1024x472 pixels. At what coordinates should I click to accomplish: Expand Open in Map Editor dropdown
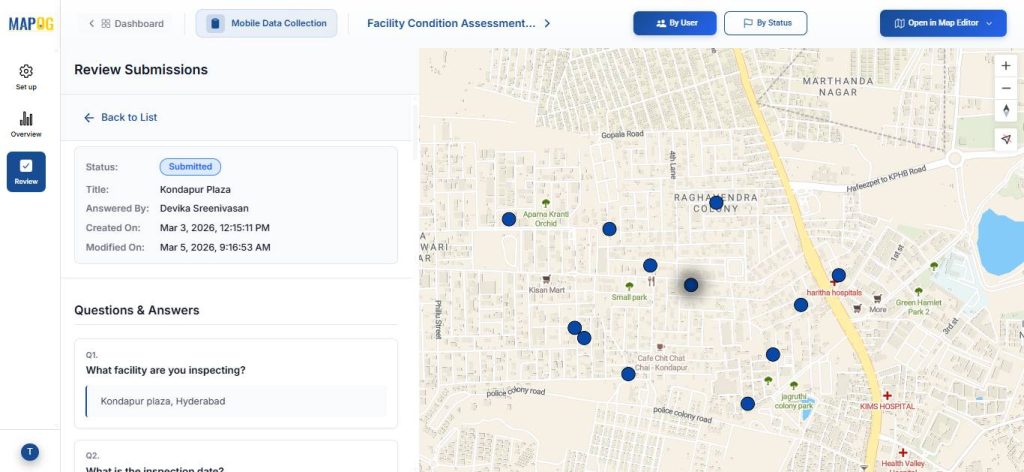tap(942, 23)
